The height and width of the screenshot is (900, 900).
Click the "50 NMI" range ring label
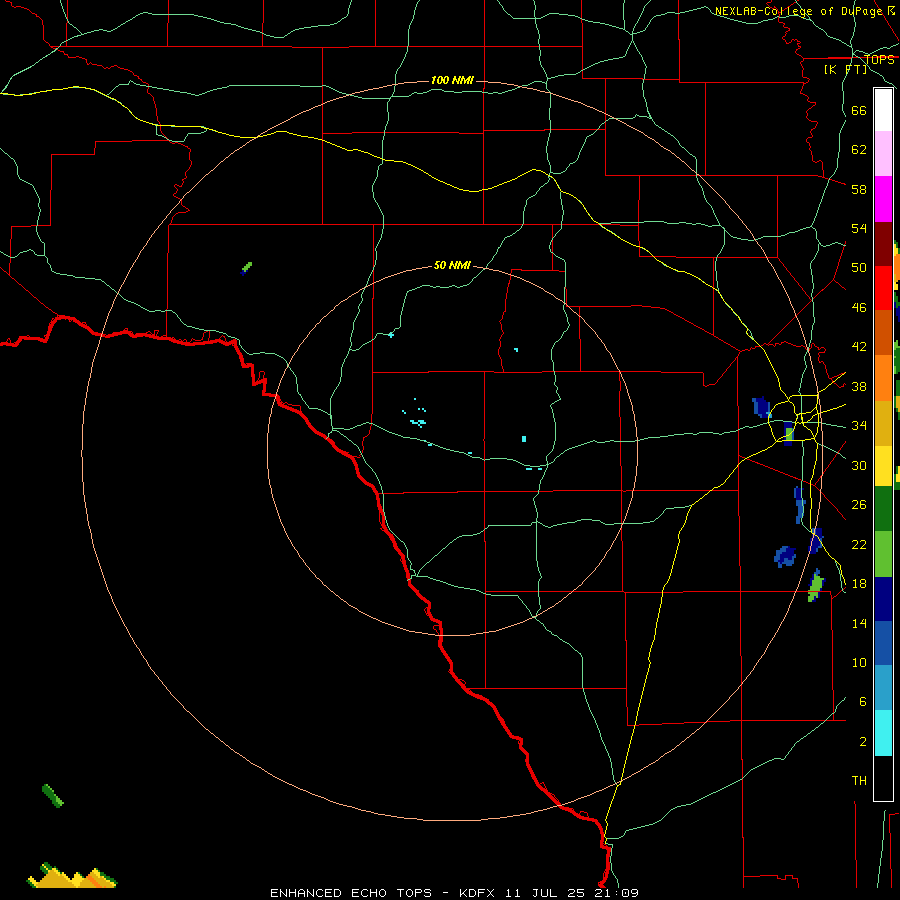(452, 265)
